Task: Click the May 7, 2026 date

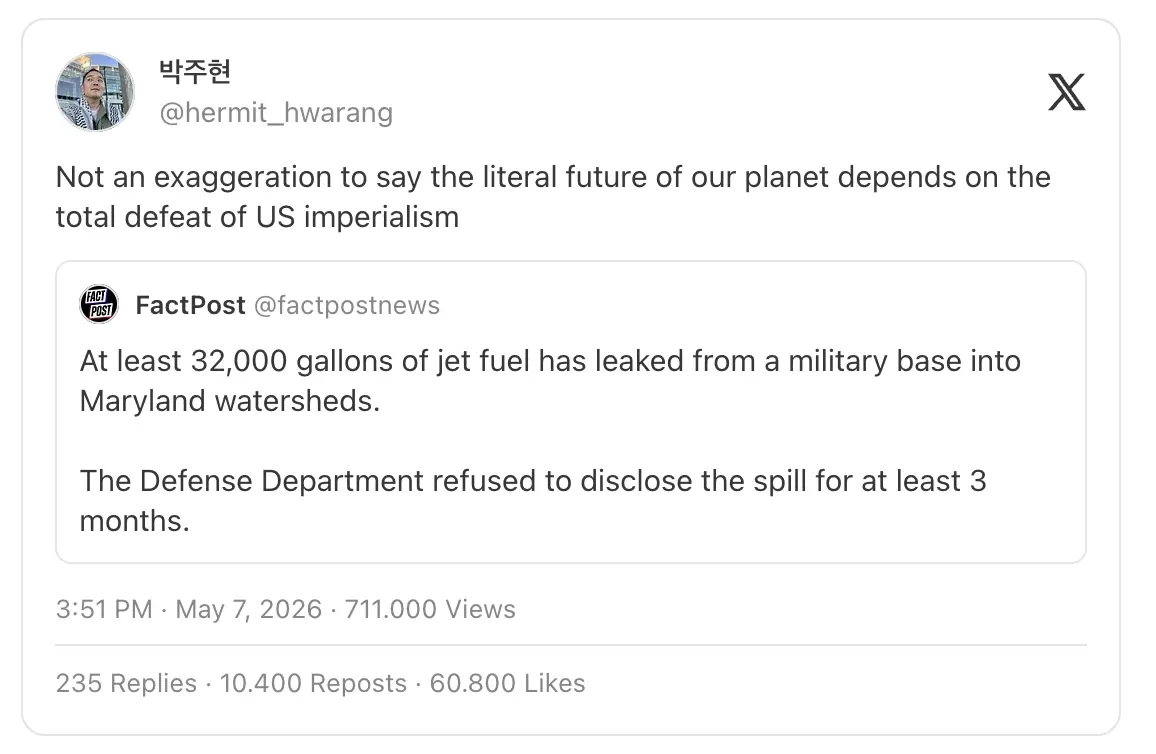Action: click(x=248, y=610)
